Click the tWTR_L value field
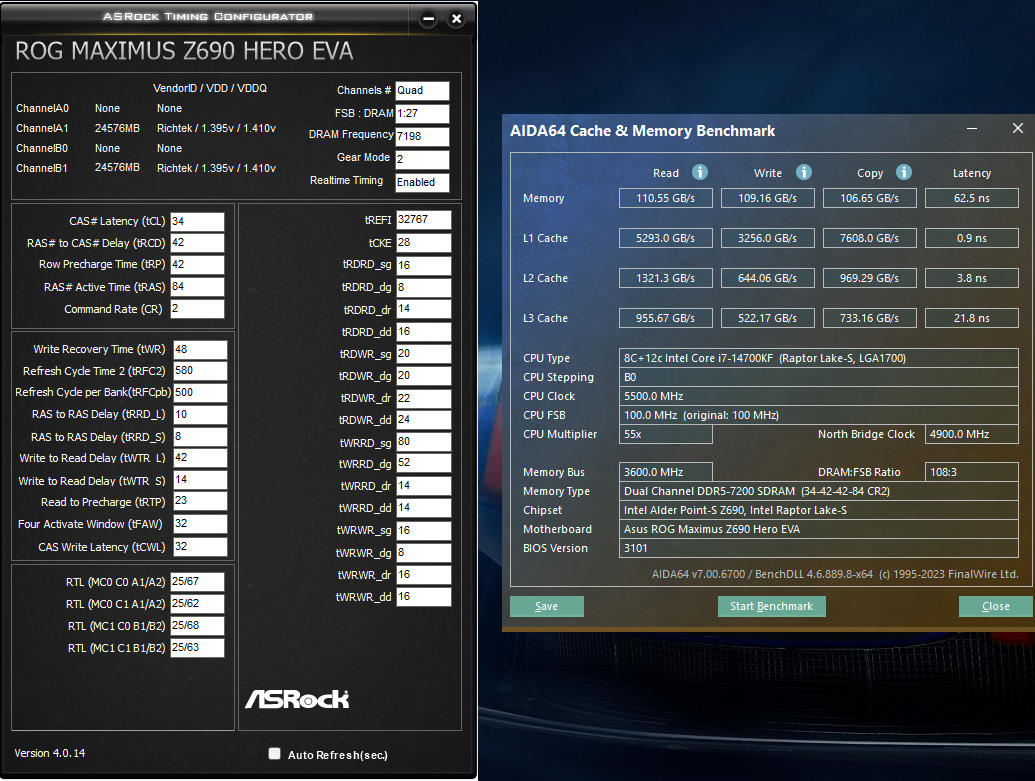The height and width of the screenshot is (781, 1035). pyautogui.click(x=200, y=458)
